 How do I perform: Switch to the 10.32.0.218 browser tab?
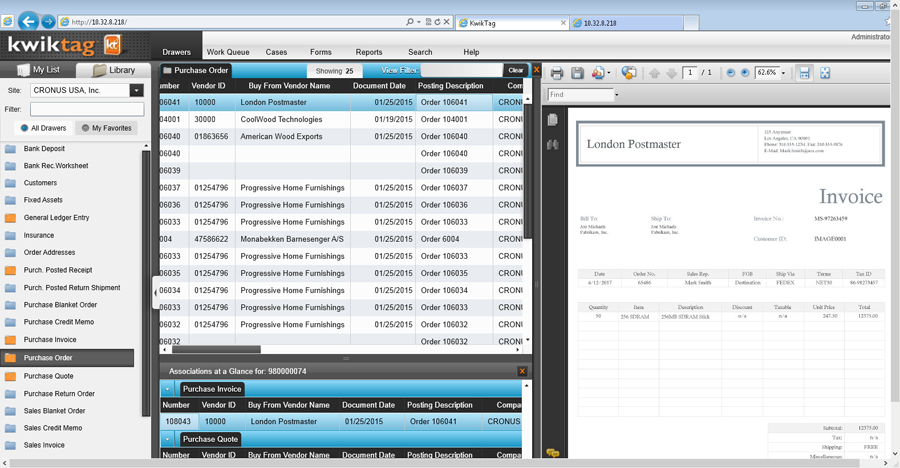click(x=627, y=23)
